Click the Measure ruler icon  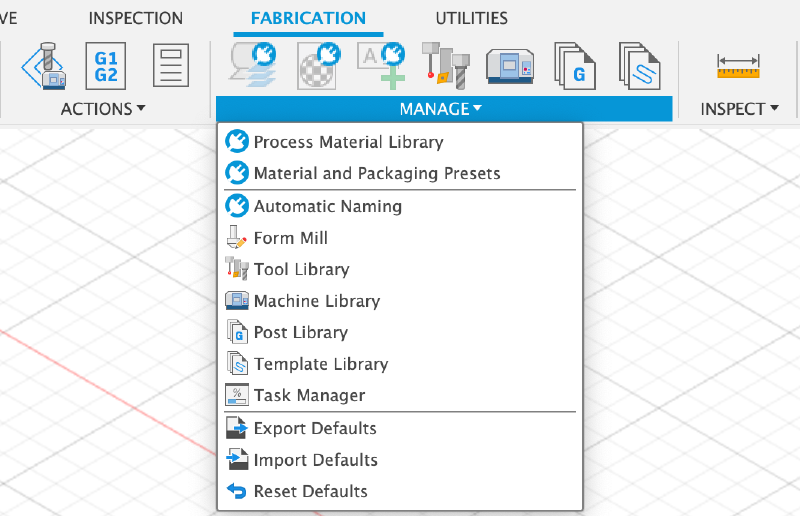tap(738, 66)
